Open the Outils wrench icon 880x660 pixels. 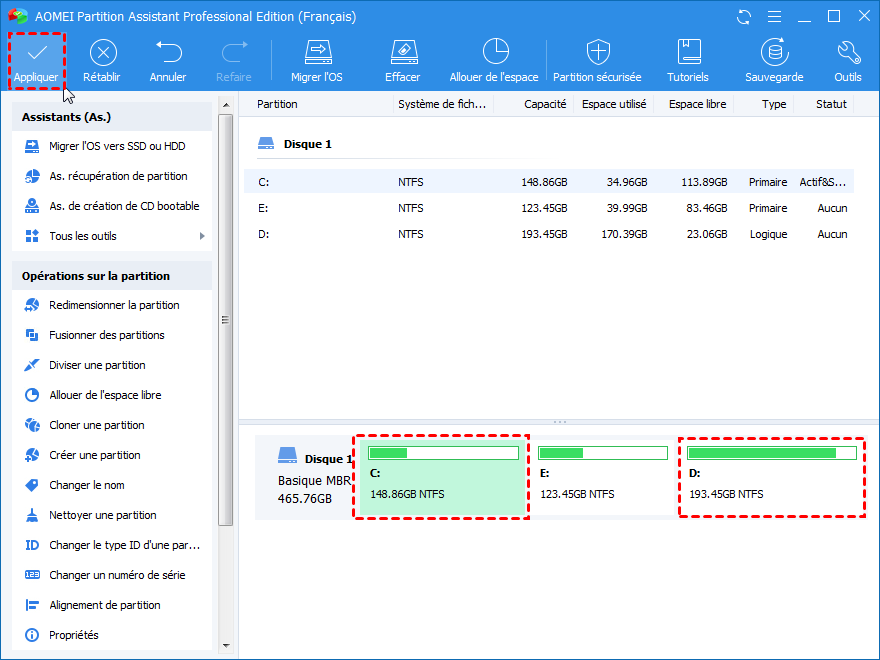click(848, 52)
